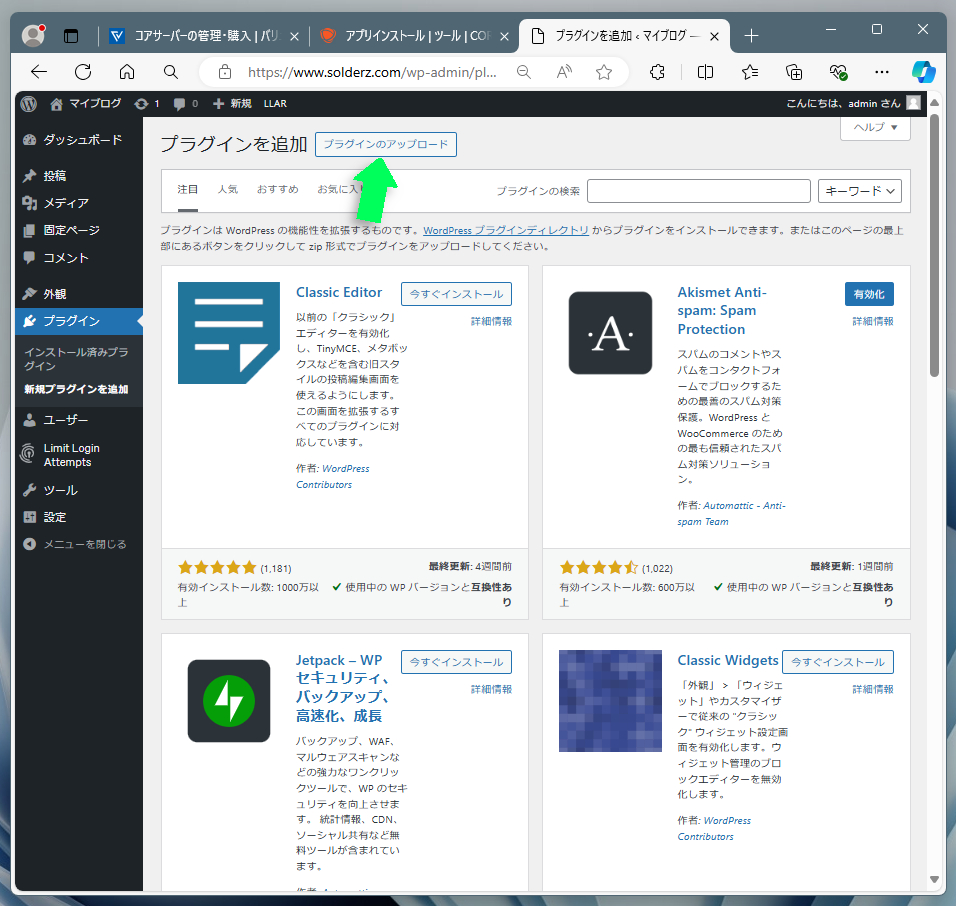Install Jetpack with 今すぐインストール
The width and height of the screenshot is (956, 906).
456,662
